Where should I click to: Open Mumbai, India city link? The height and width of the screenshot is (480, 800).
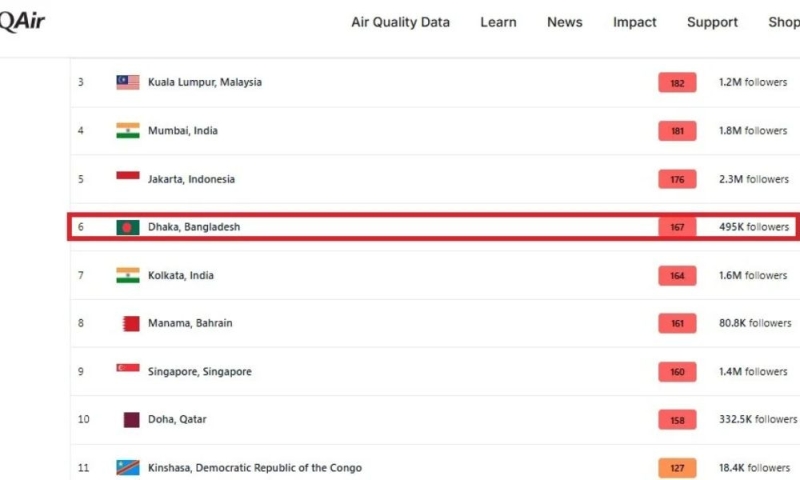click(183, 131)
